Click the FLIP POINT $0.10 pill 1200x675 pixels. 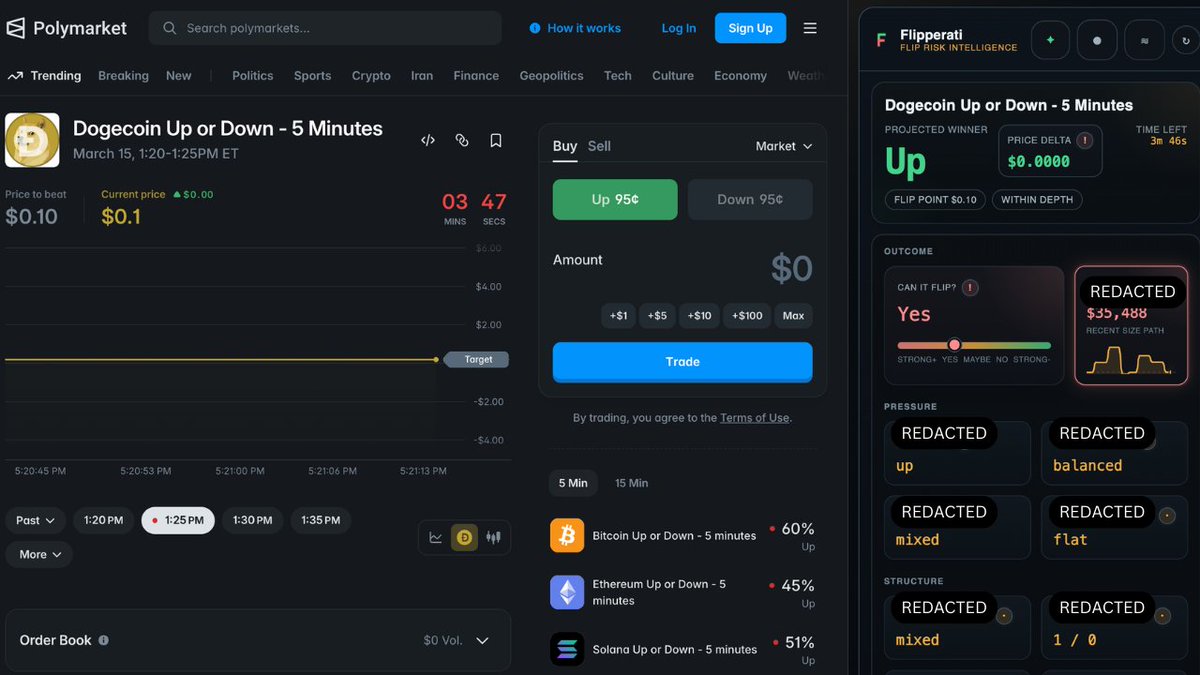point(935,200)
